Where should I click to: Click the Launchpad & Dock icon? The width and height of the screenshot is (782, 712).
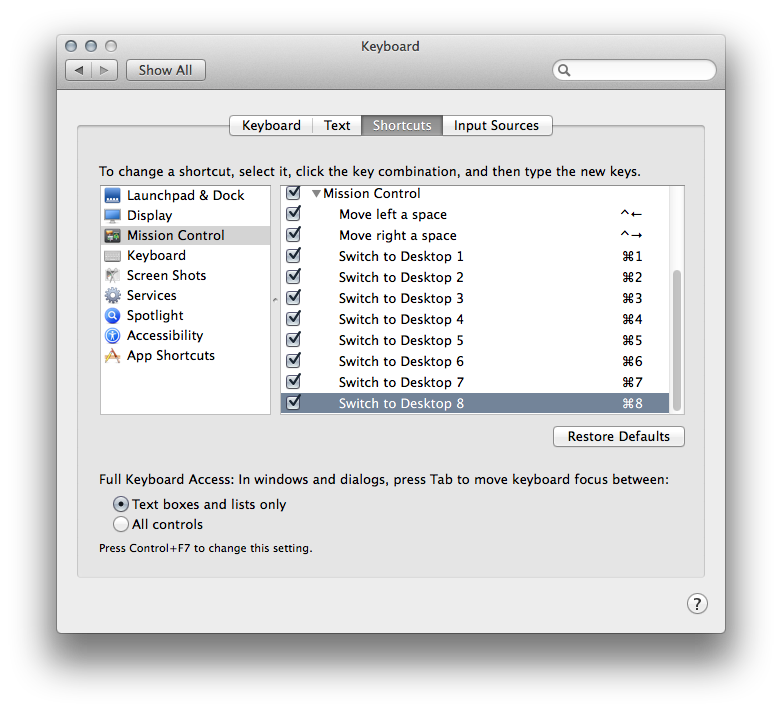tap(112, 195)
